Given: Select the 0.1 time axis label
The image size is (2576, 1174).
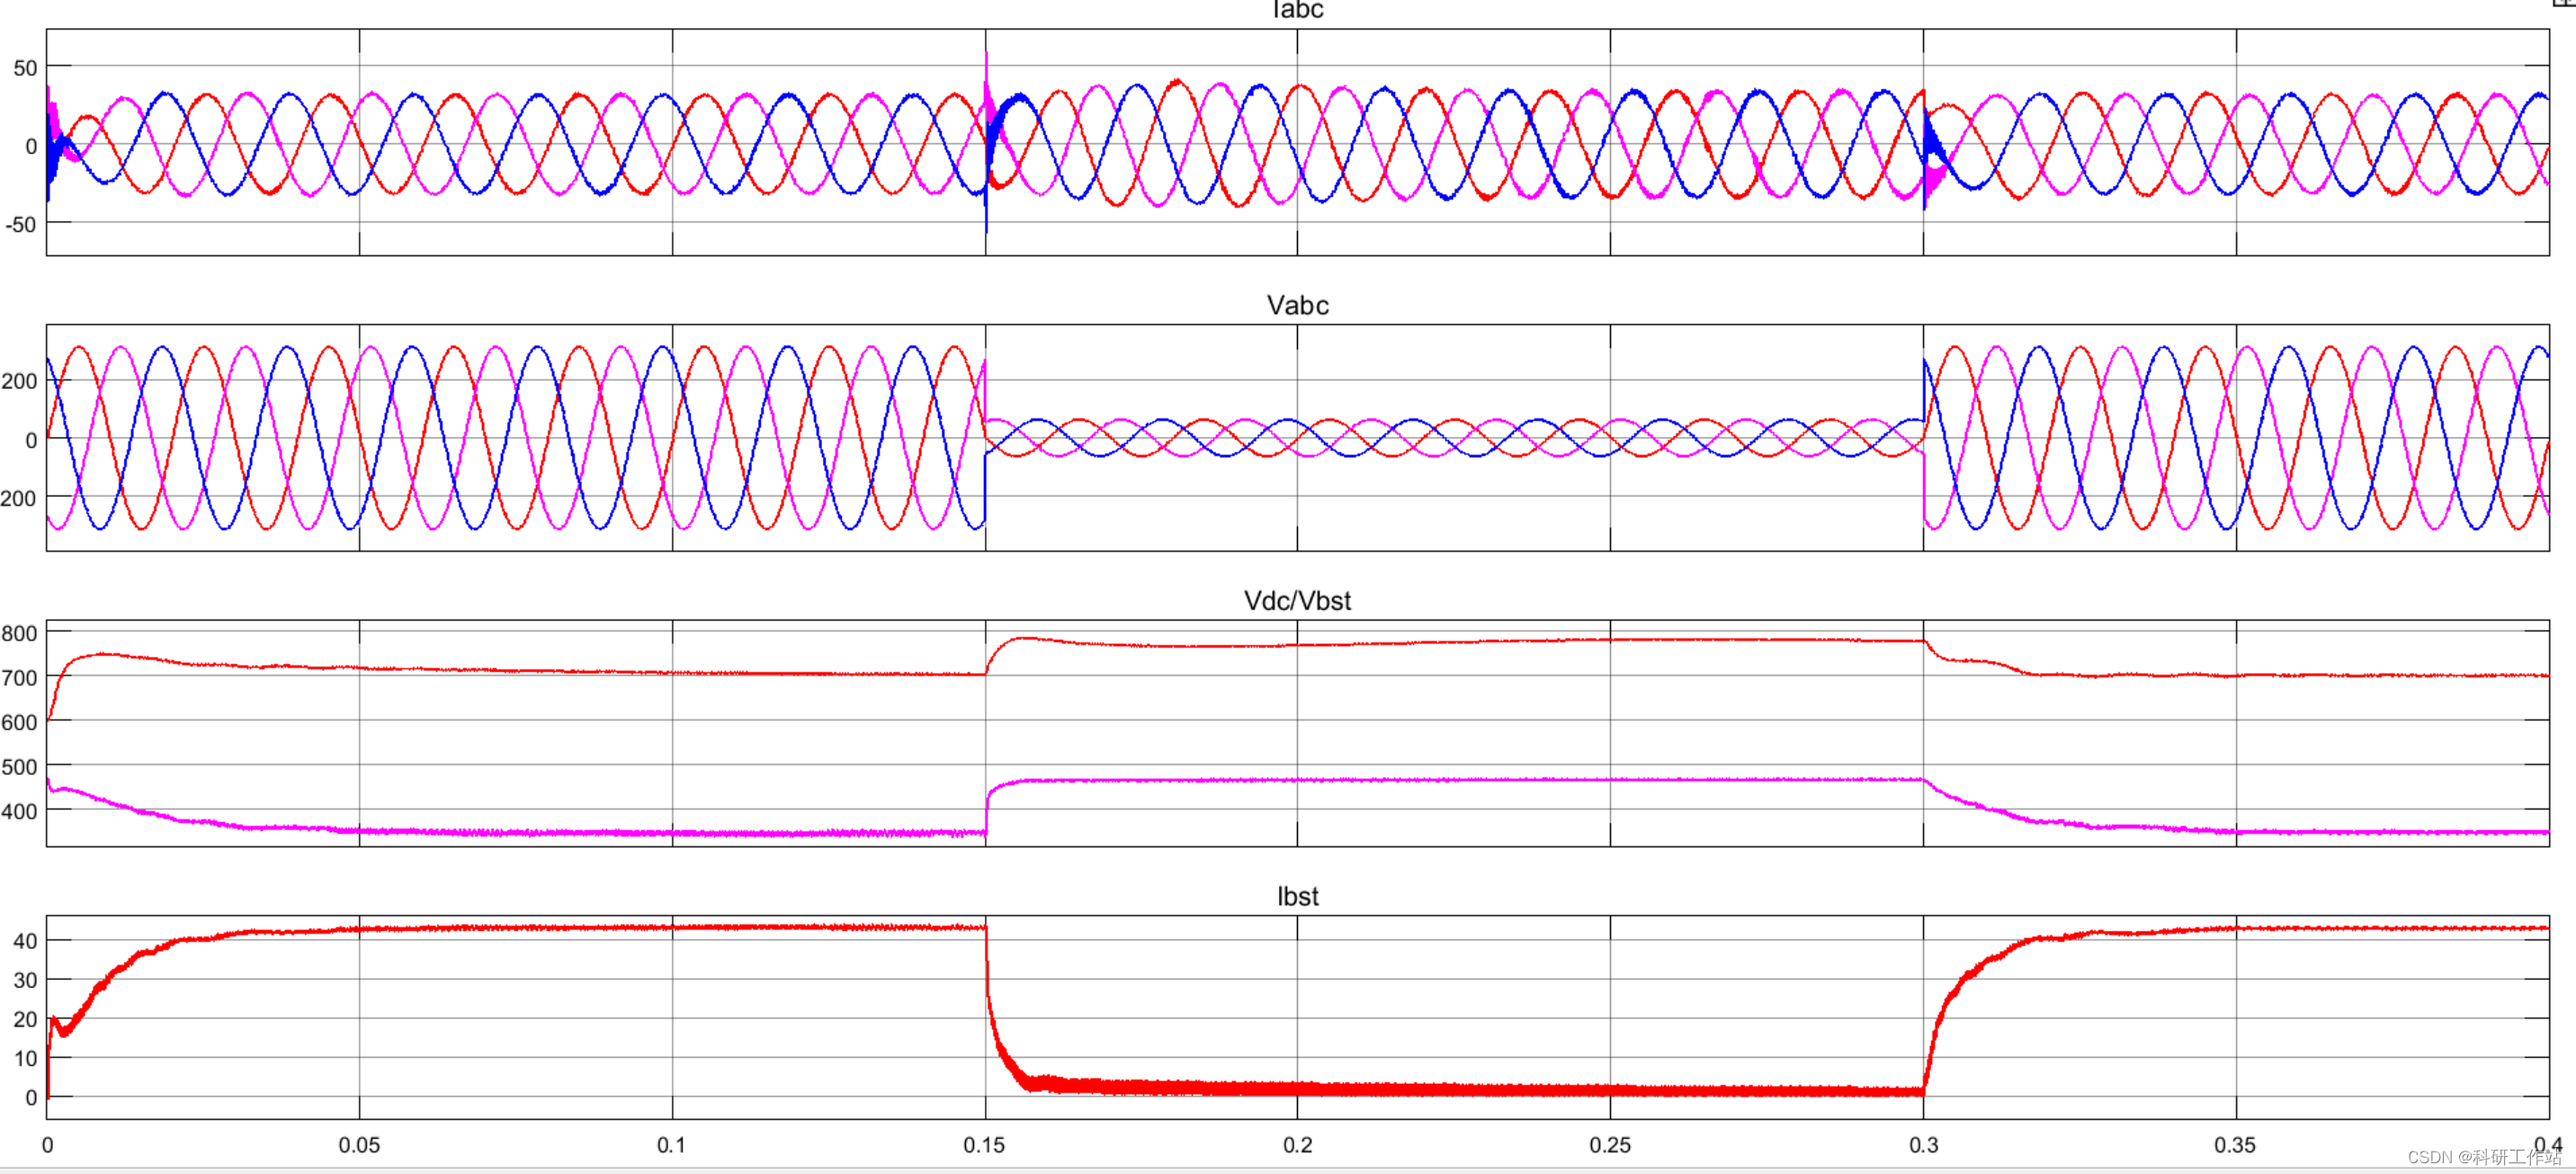Looking at the screenshot, I should click(672, 1145).
